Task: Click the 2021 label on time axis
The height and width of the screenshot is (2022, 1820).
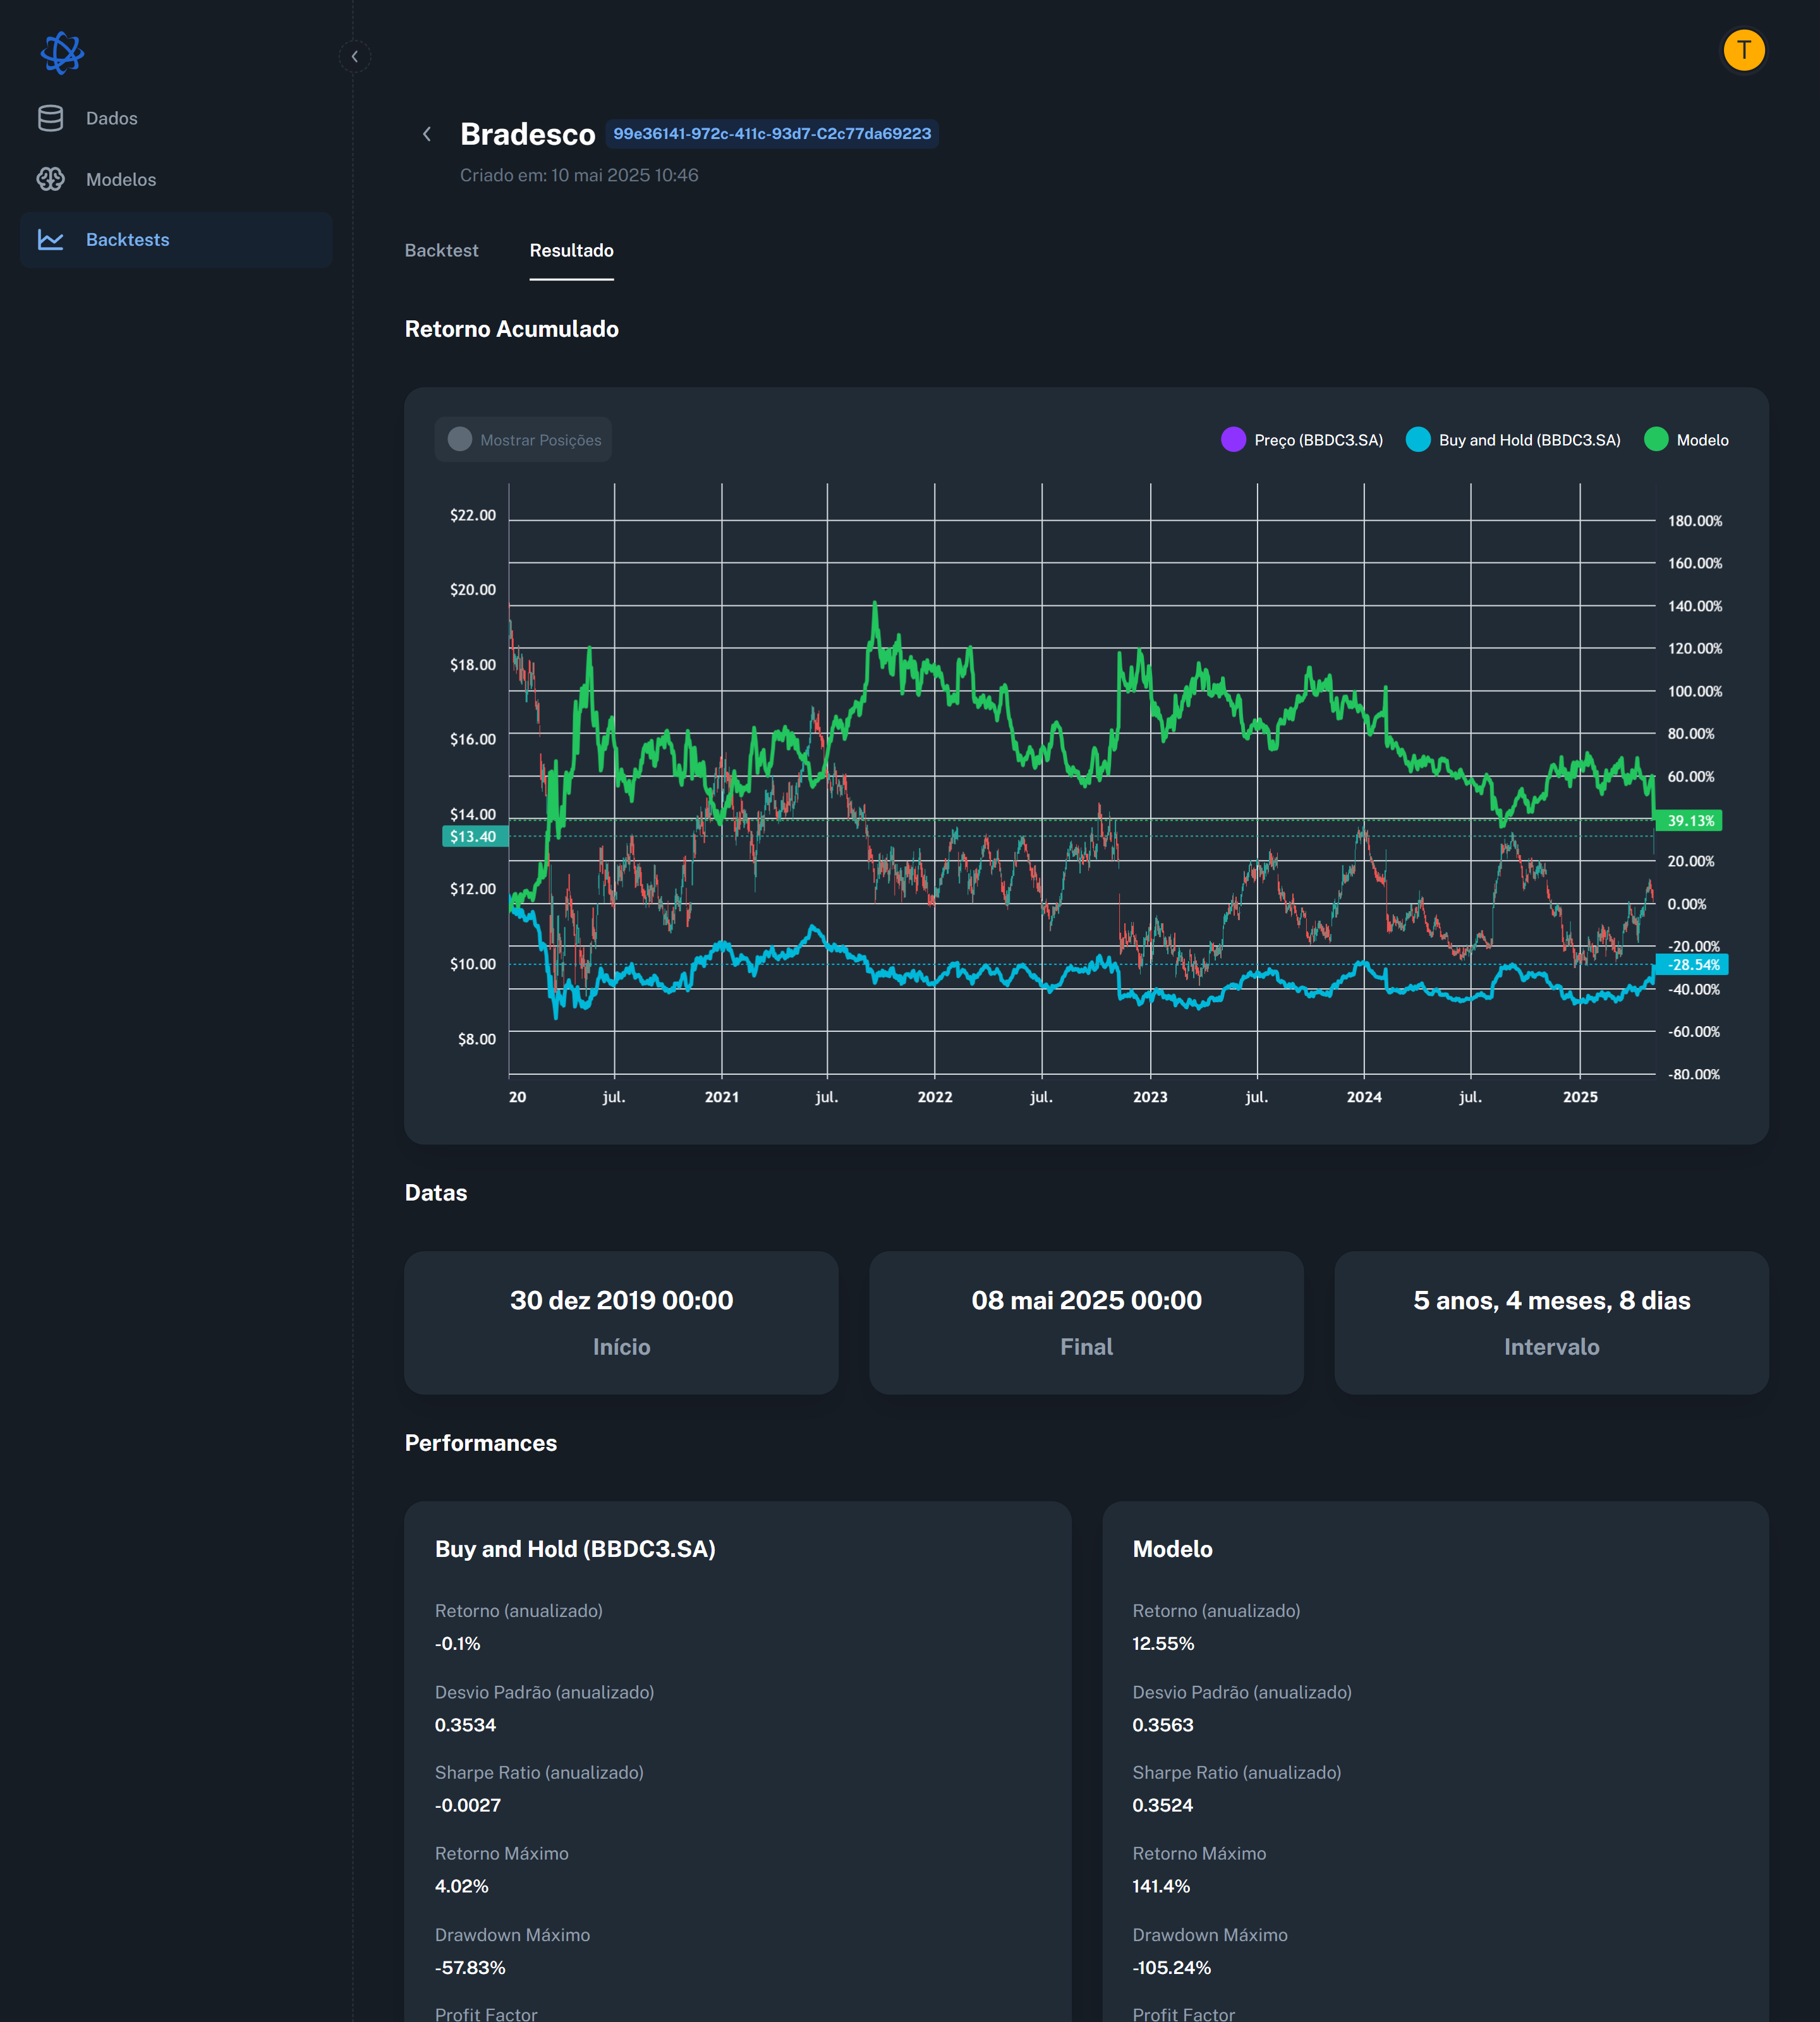Action: pos(722,1097)
